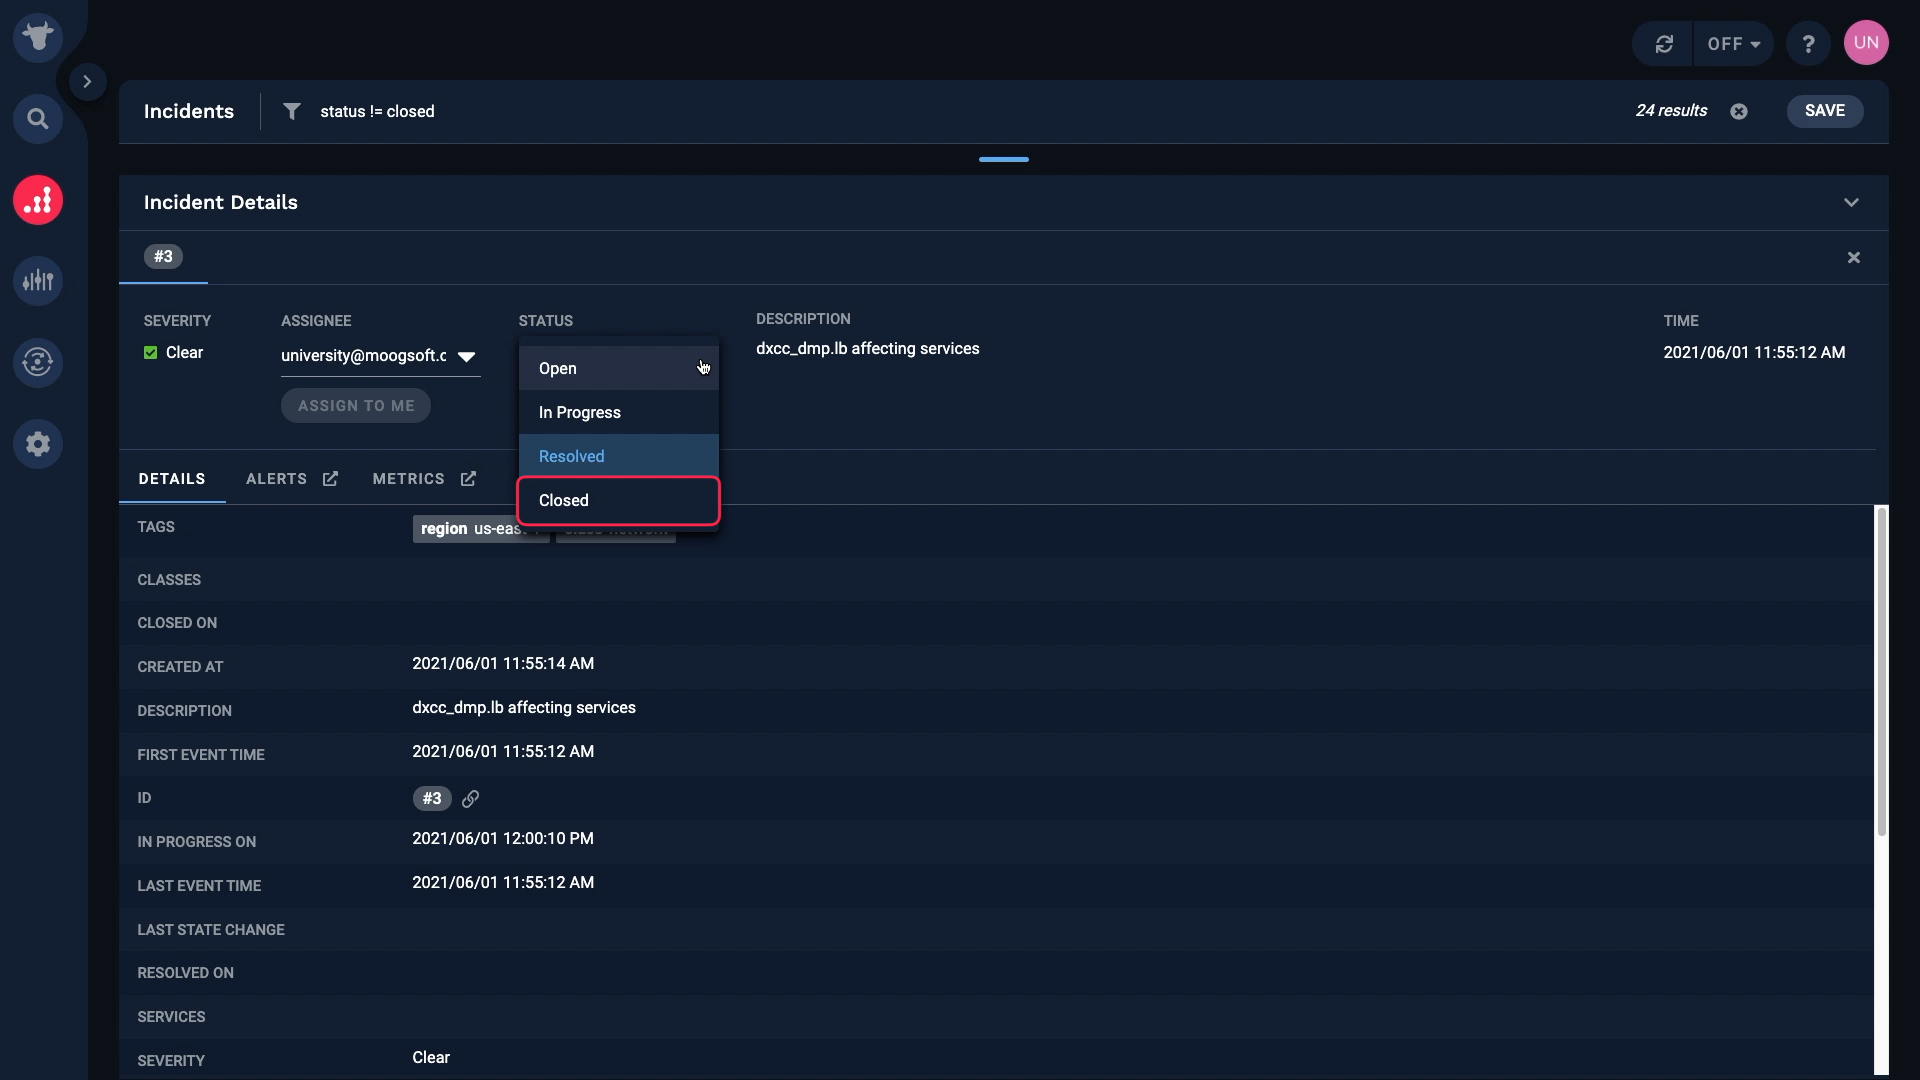
Task: Open the settings gear icon in sidebar
Action: click(x=38, y=443)
